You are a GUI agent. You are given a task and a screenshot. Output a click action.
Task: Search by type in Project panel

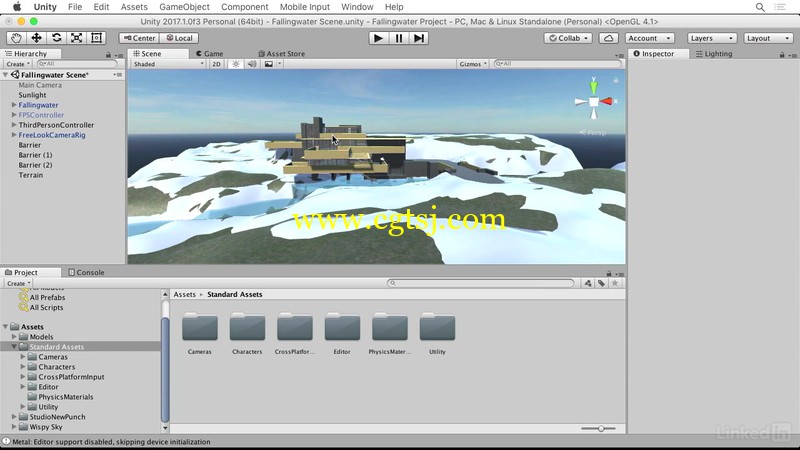[x=588, y=283]
